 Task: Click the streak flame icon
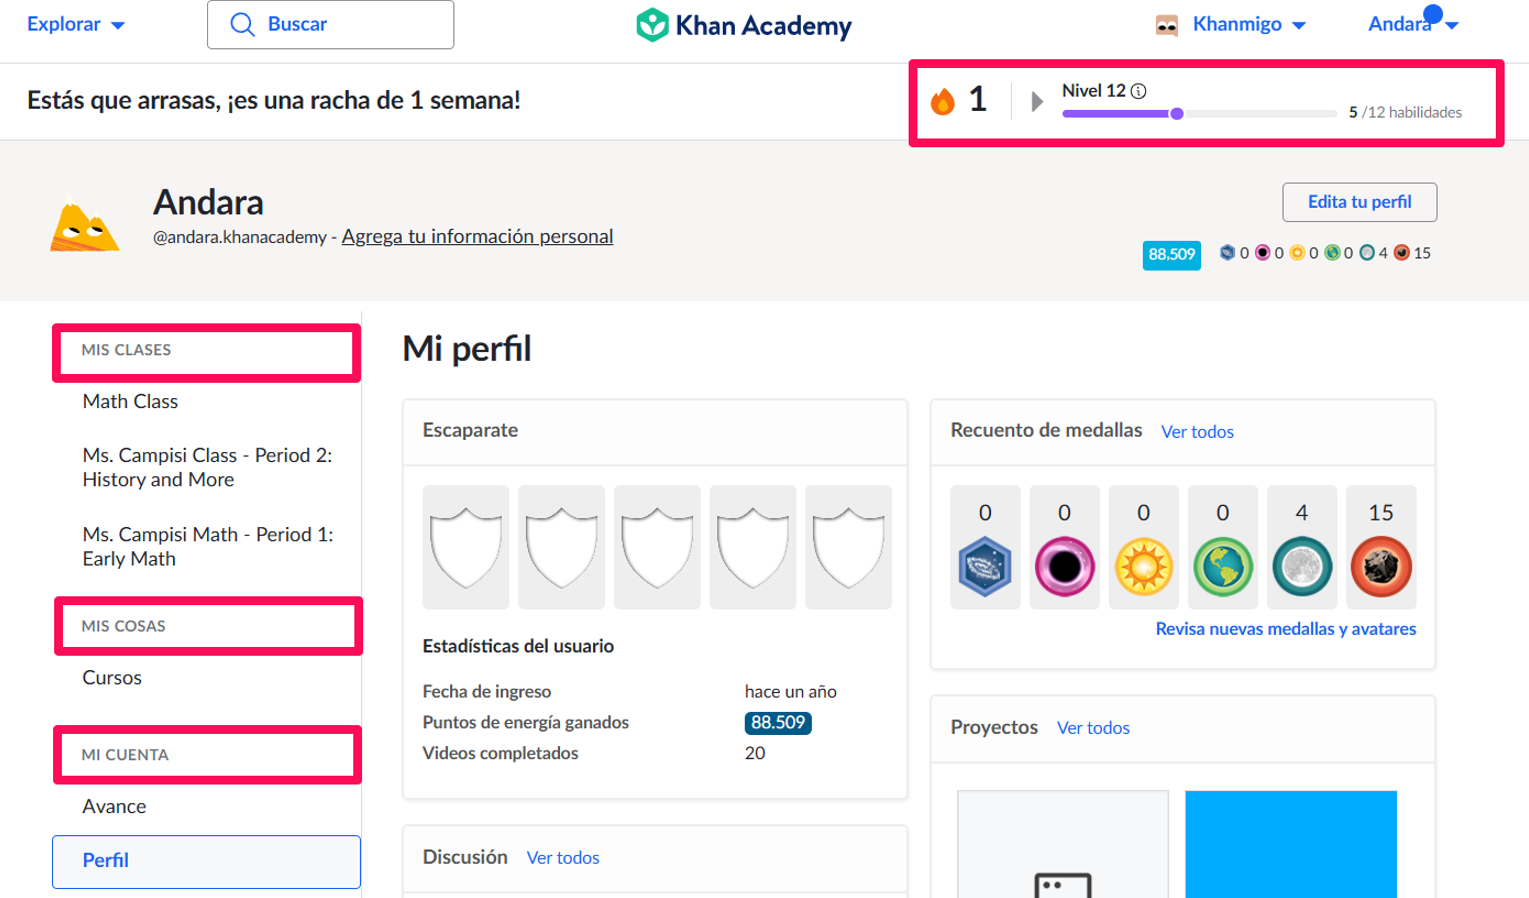point(942,101)
